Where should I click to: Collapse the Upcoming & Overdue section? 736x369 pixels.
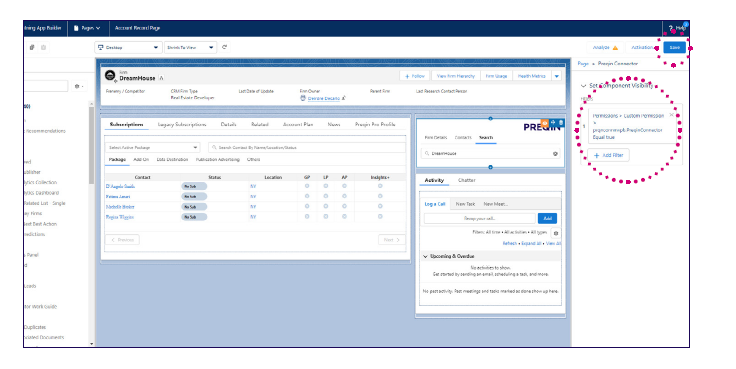tap(425, 256)
